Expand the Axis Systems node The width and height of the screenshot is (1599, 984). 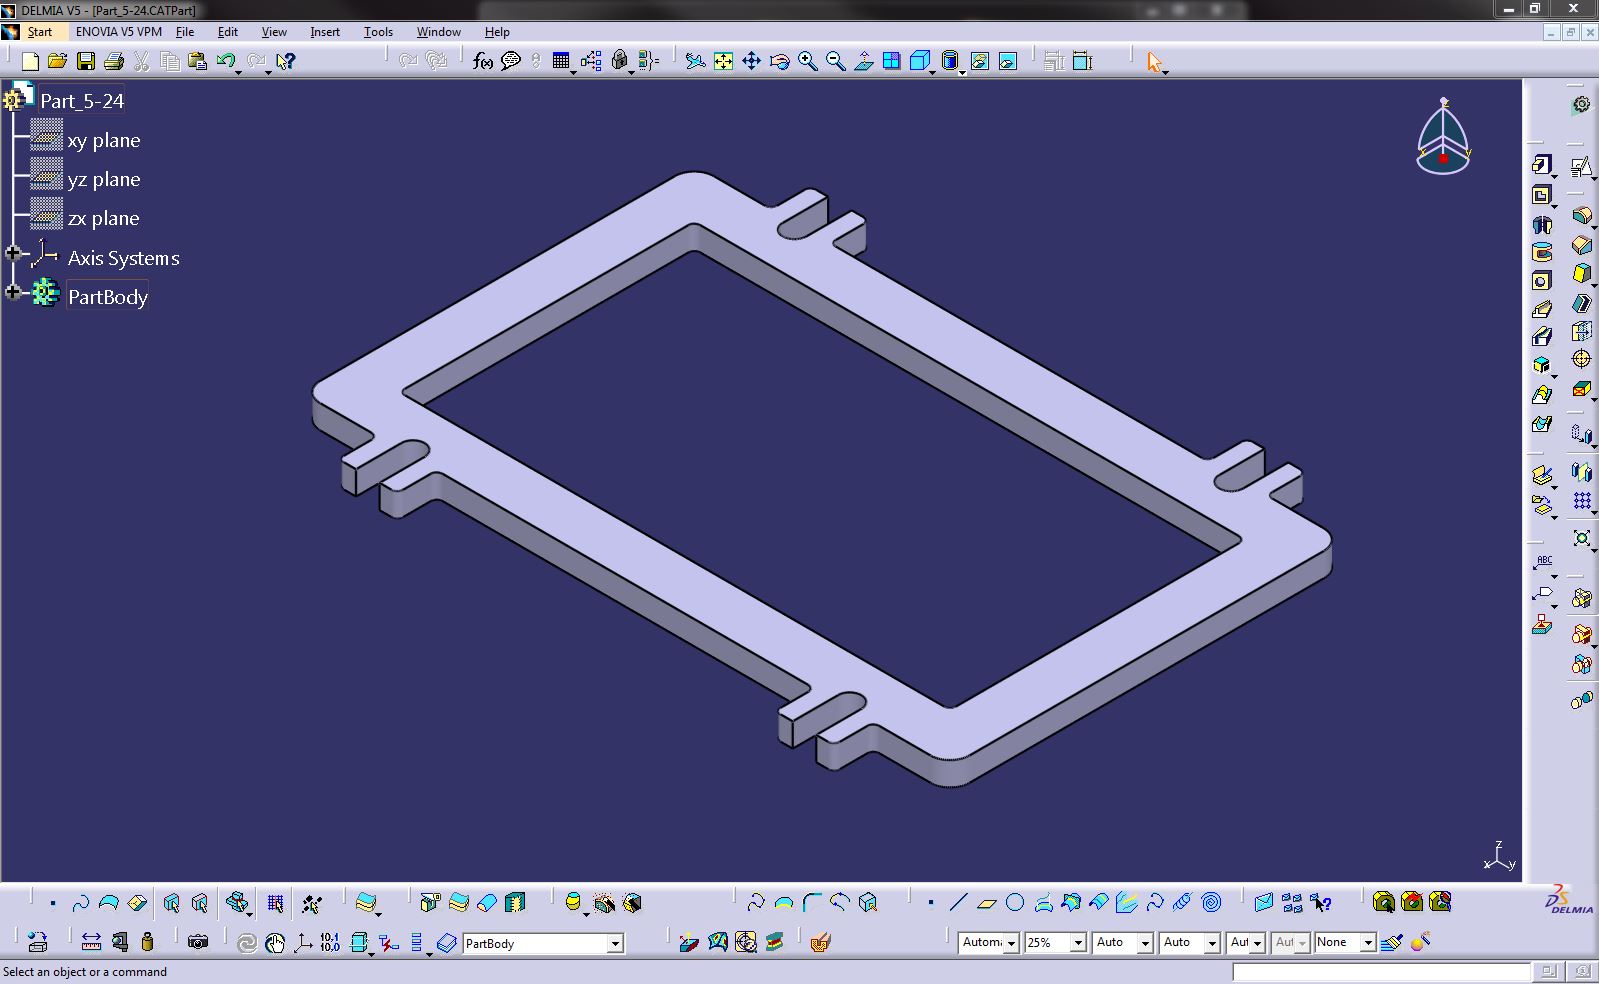pos(13,253)
